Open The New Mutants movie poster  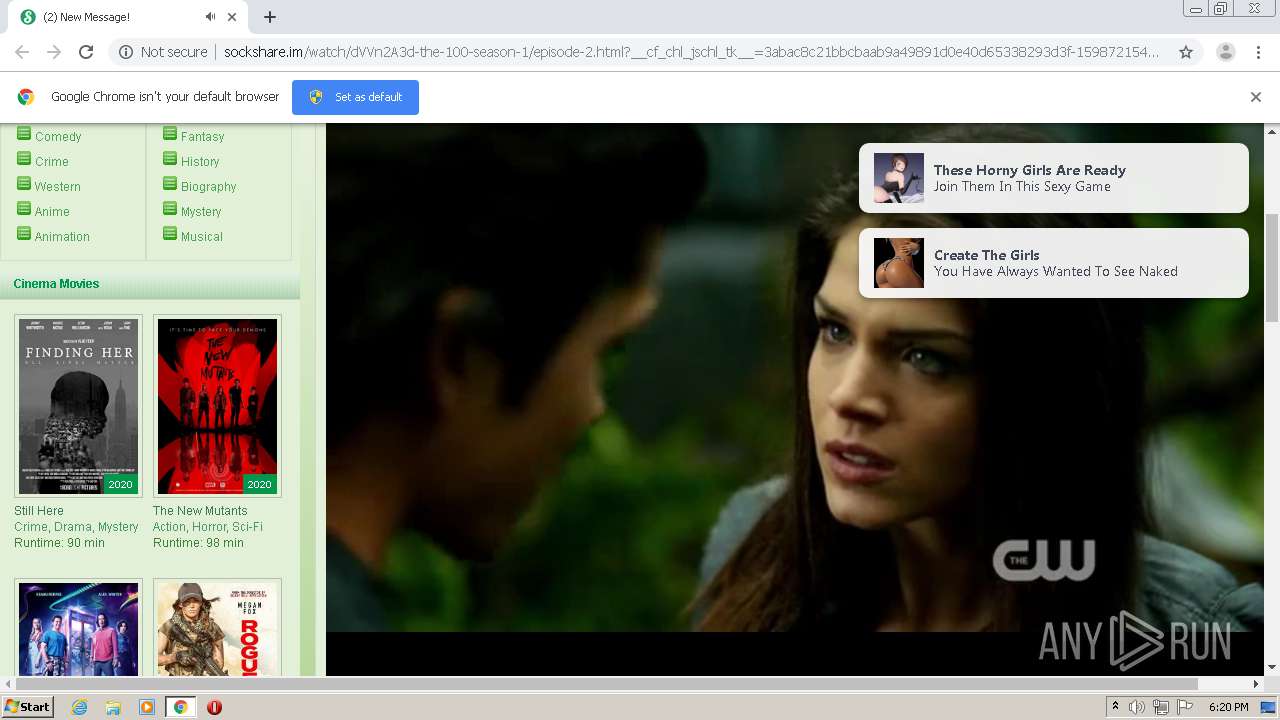tap(217, 406)
